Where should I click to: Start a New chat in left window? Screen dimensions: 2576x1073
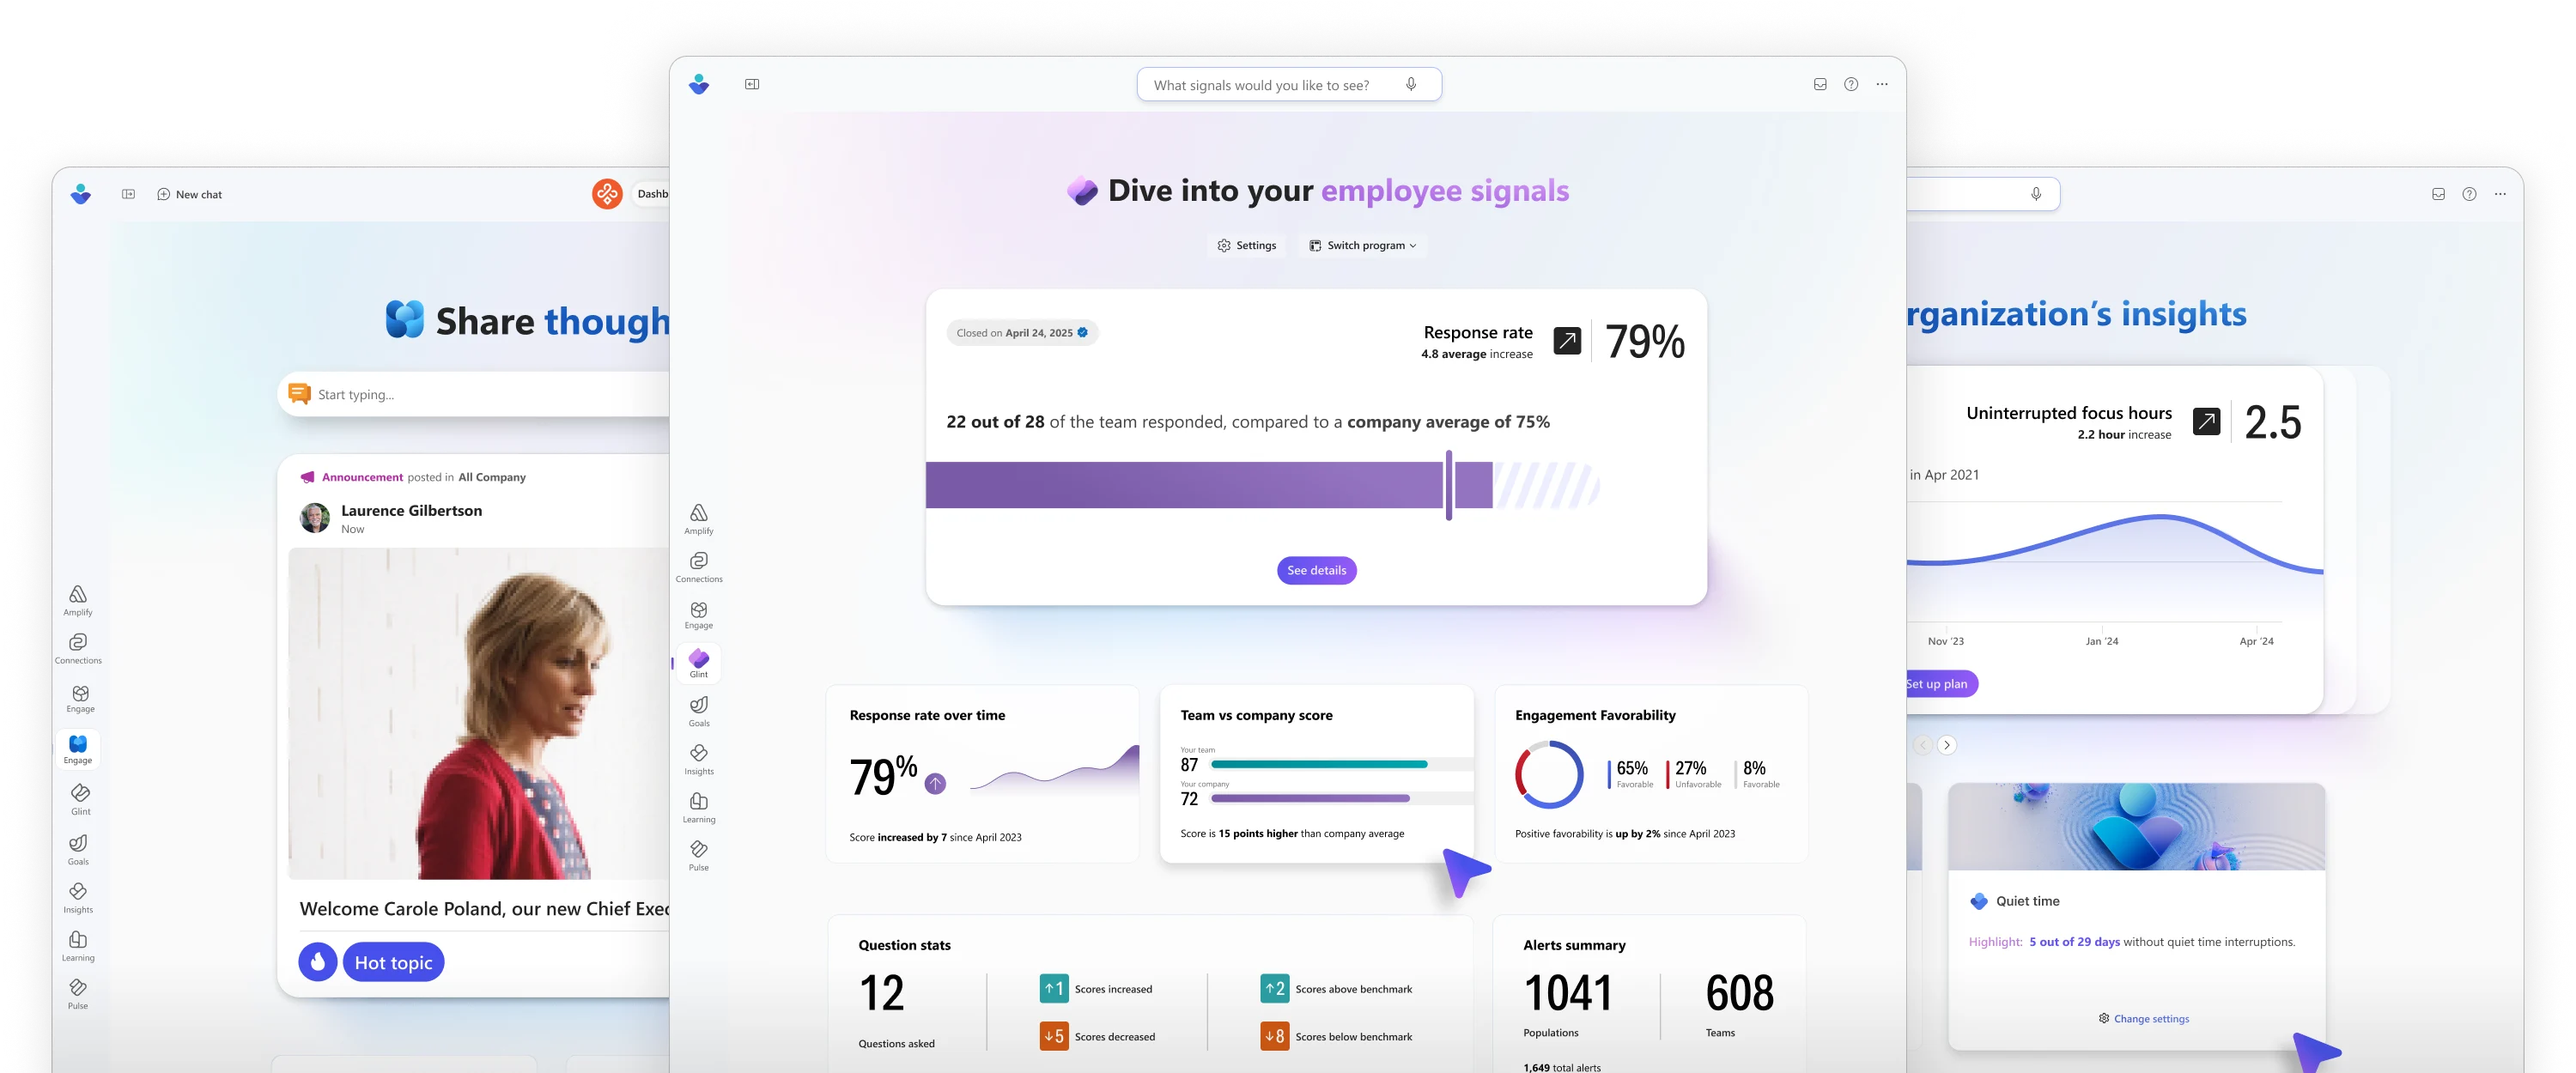pos(190,194)
